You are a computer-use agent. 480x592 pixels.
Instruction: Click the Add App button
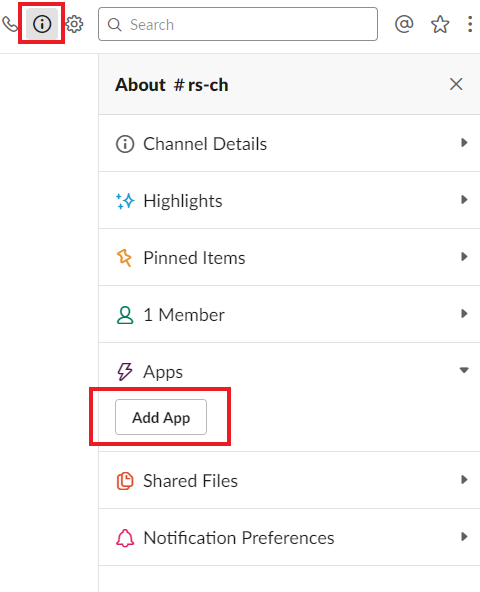[161, 417]
